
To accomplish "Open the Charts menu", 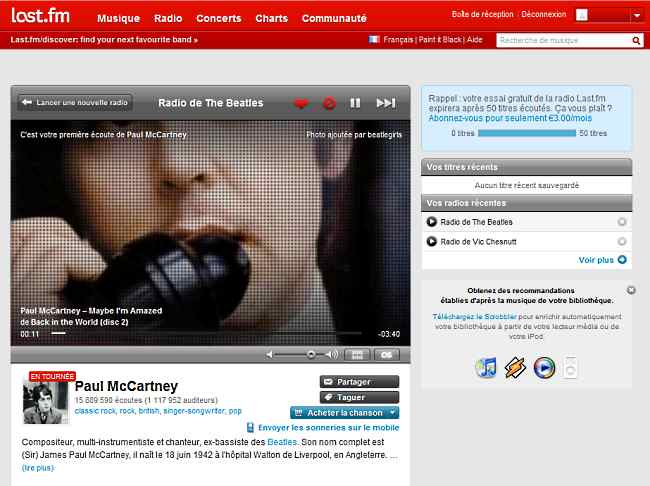I will coord(272,18).
